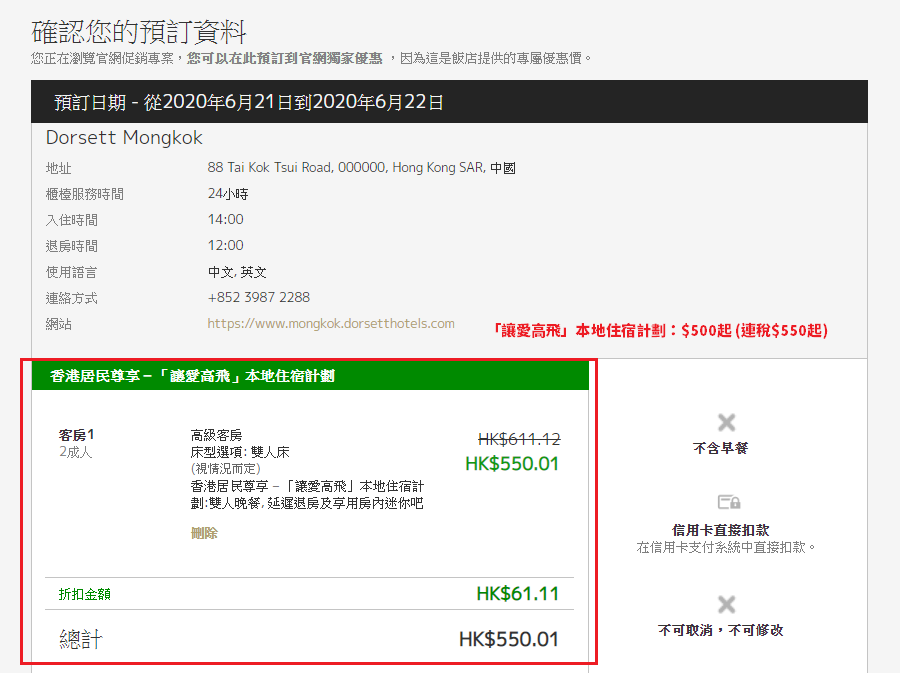Screen dimensions: 900x673
Task: Click the total amount HK$550.01 beside 總計
Action: tap(509, 639)
